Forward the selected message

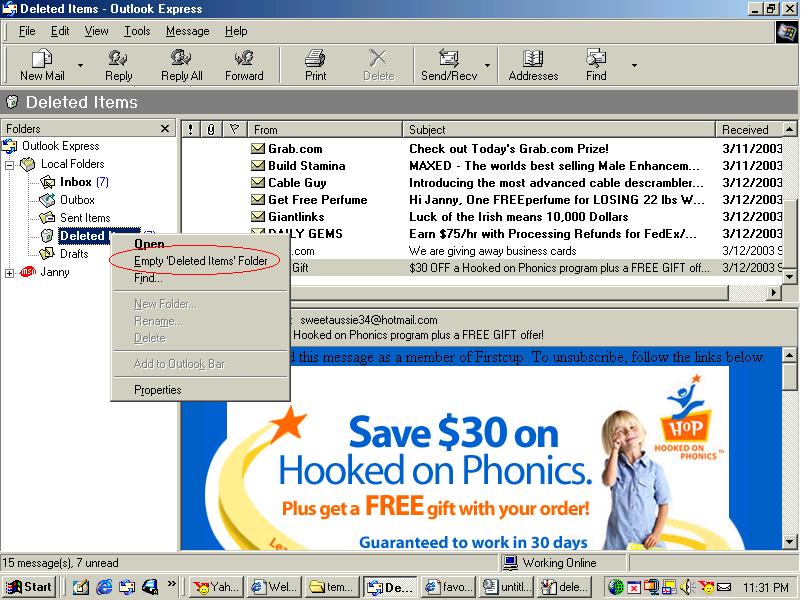click(244, 65)
